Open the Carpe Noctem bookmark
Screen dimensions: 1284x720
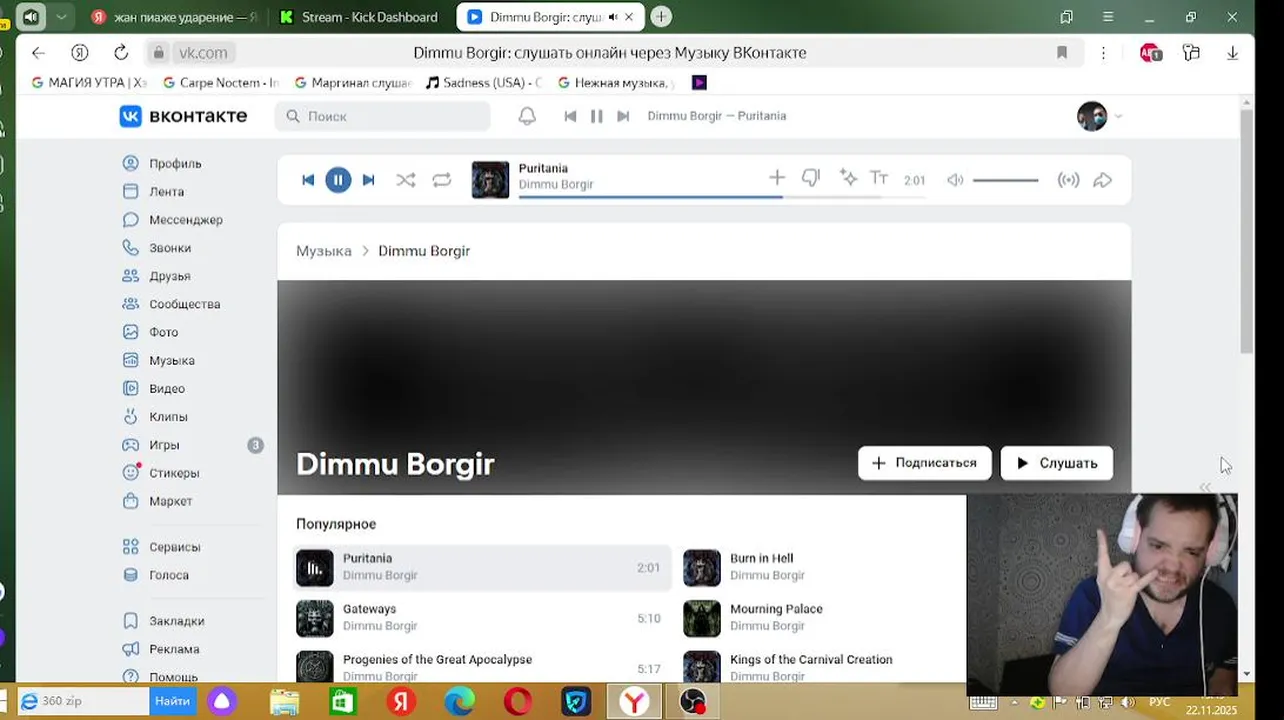tap(221, 83)
